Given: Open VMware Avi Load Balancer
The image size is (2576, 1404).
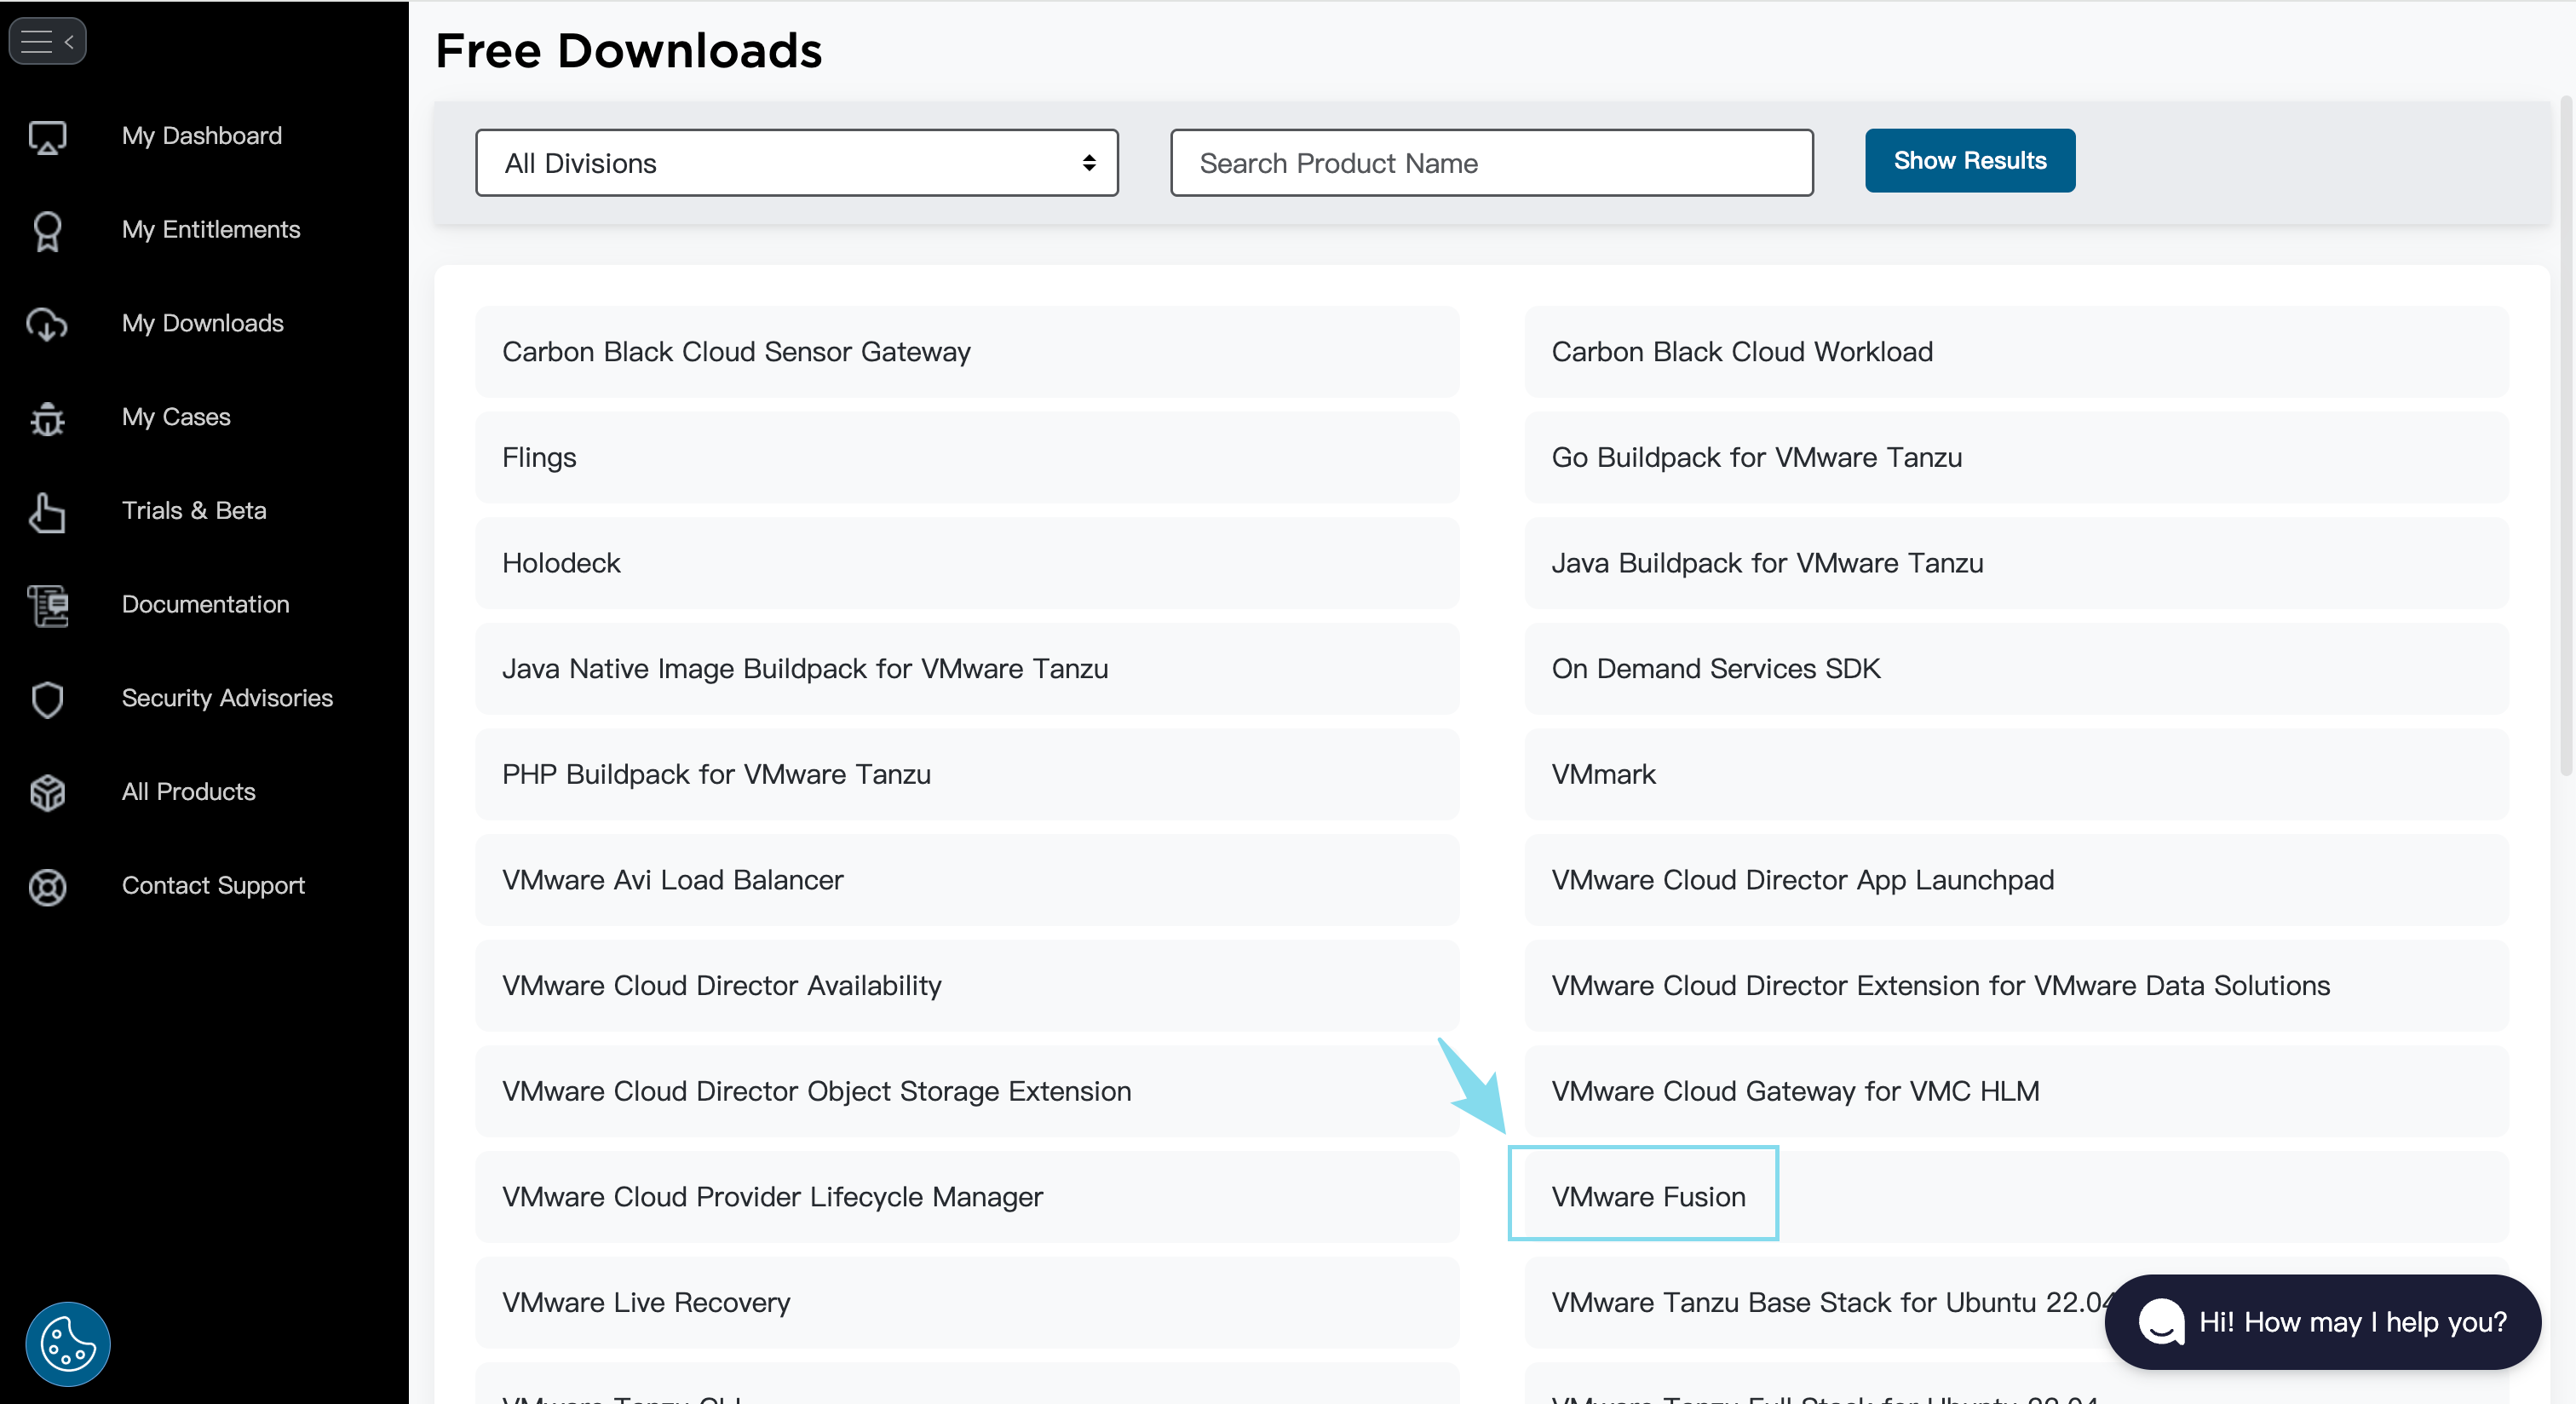Looking at the screenshot, I should point(967,880).
